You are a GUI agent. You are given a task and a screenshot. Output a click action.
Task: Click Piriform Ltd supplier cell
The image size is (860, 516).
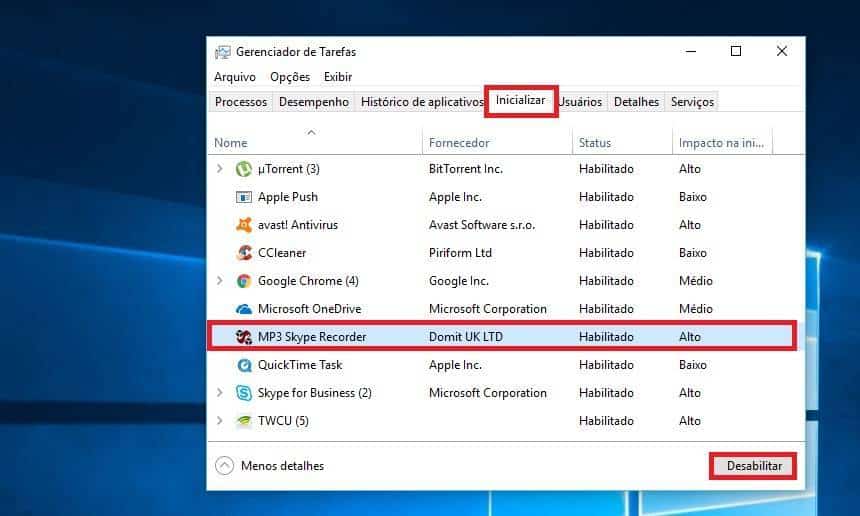tap(460, 253)
